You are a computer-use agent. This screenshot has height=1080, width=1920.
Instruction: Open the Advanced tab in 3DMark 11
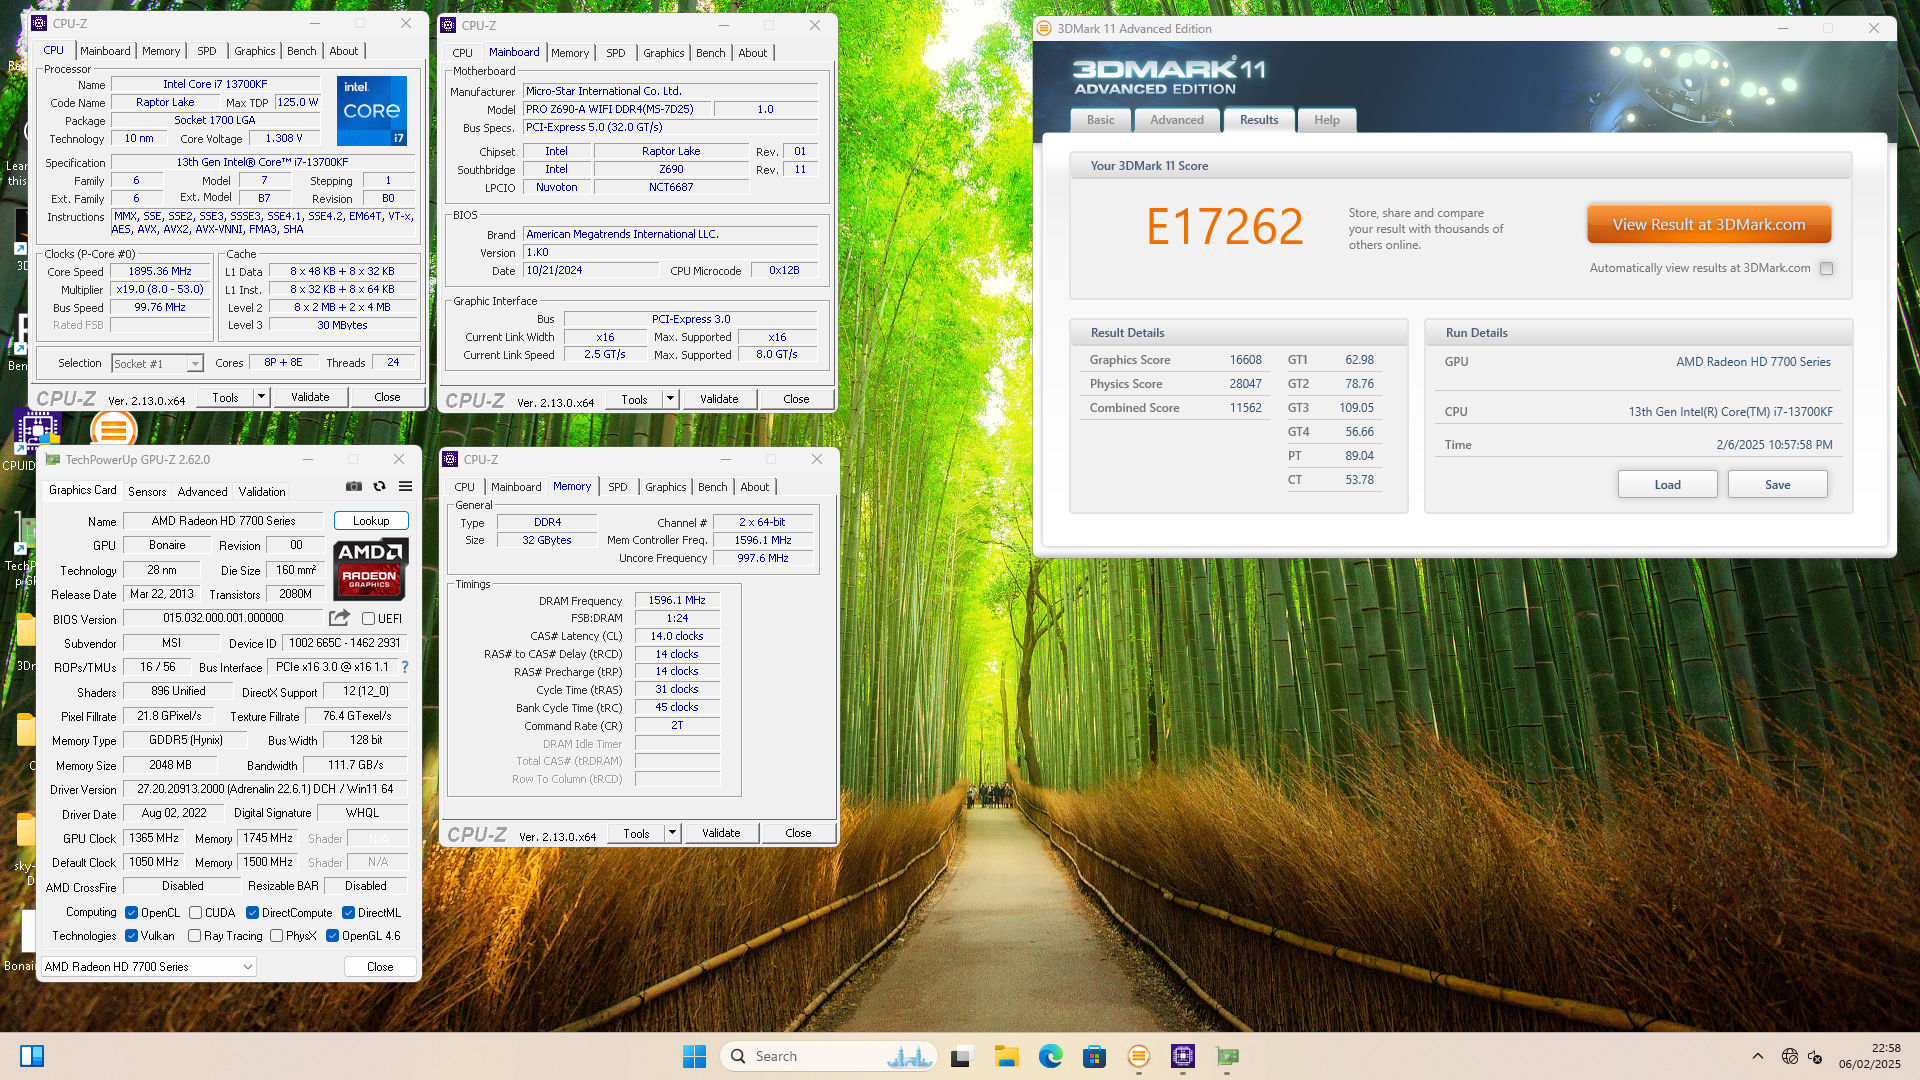coord(1177,120)
